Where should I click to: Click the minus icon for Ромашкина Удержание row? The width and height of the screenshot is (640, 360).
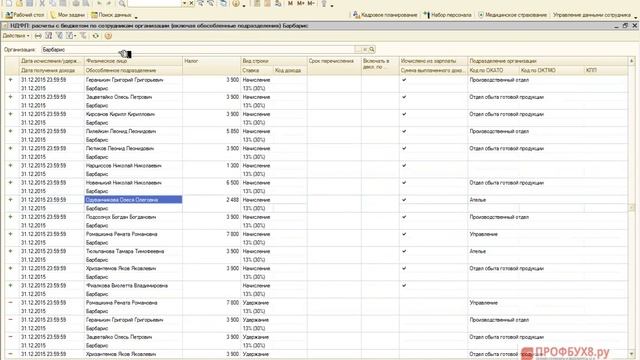tap(11, 303)
